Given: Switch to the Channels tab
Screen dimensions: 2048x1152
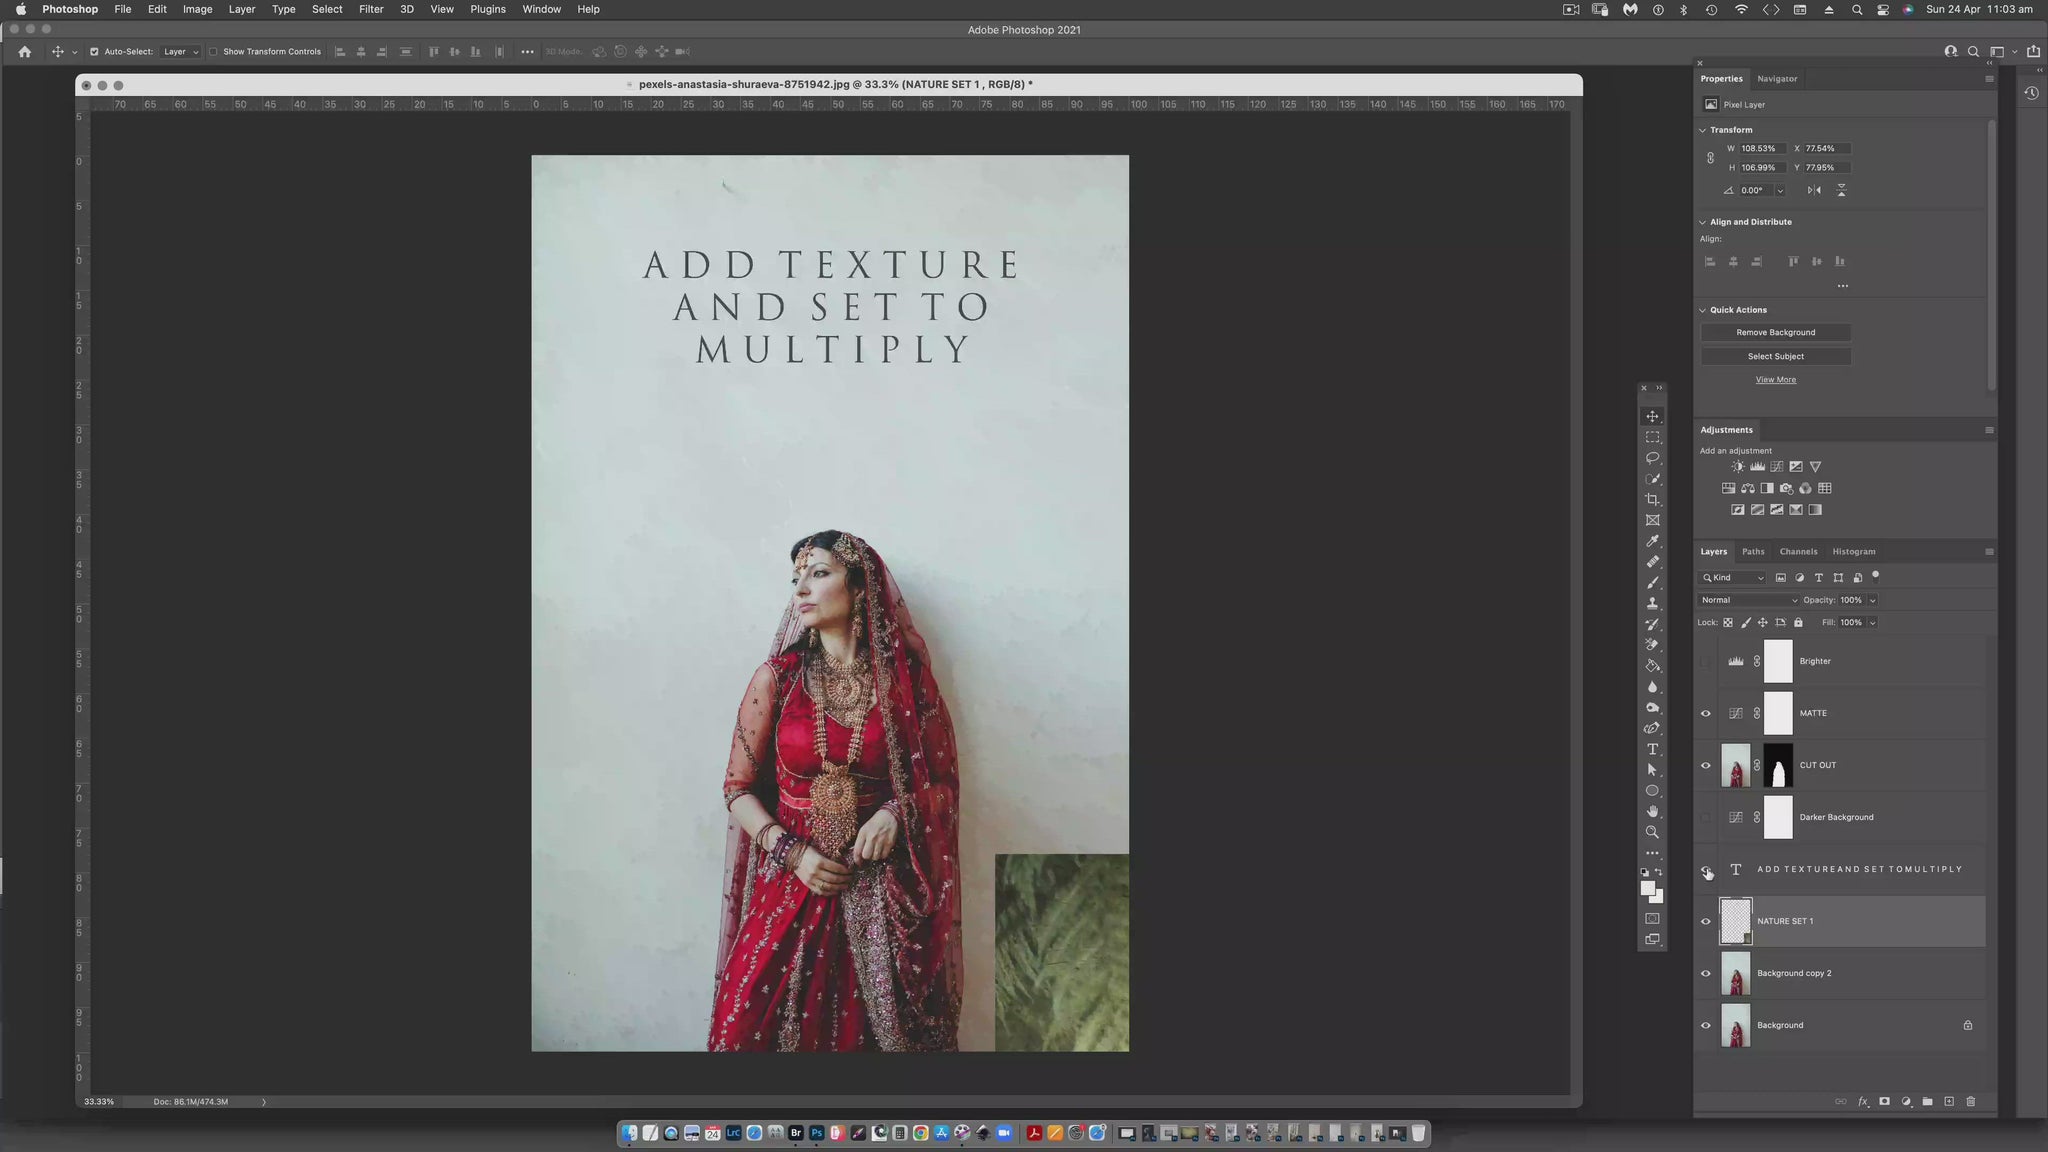Looking at the screenshot, I should click(x=1798, y=552).
